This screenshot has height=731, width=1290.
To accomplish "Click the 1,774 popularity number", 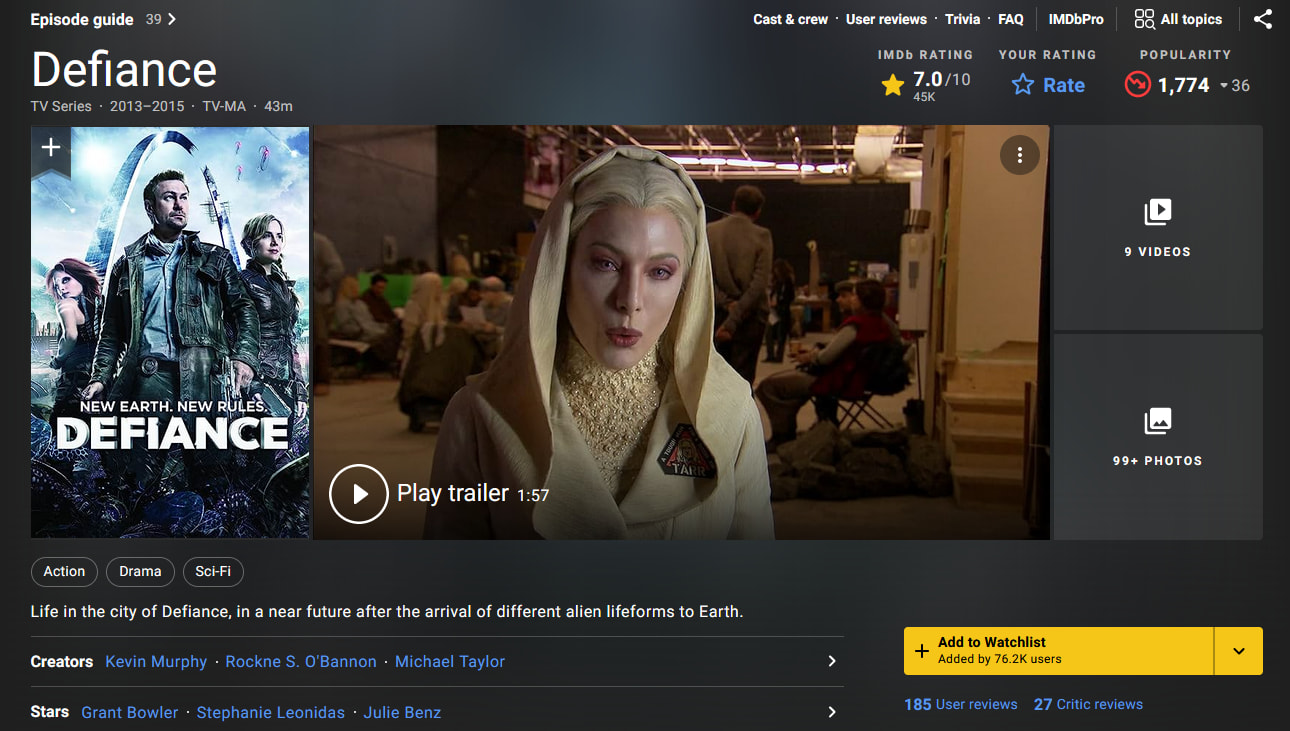I will 1184,85.
